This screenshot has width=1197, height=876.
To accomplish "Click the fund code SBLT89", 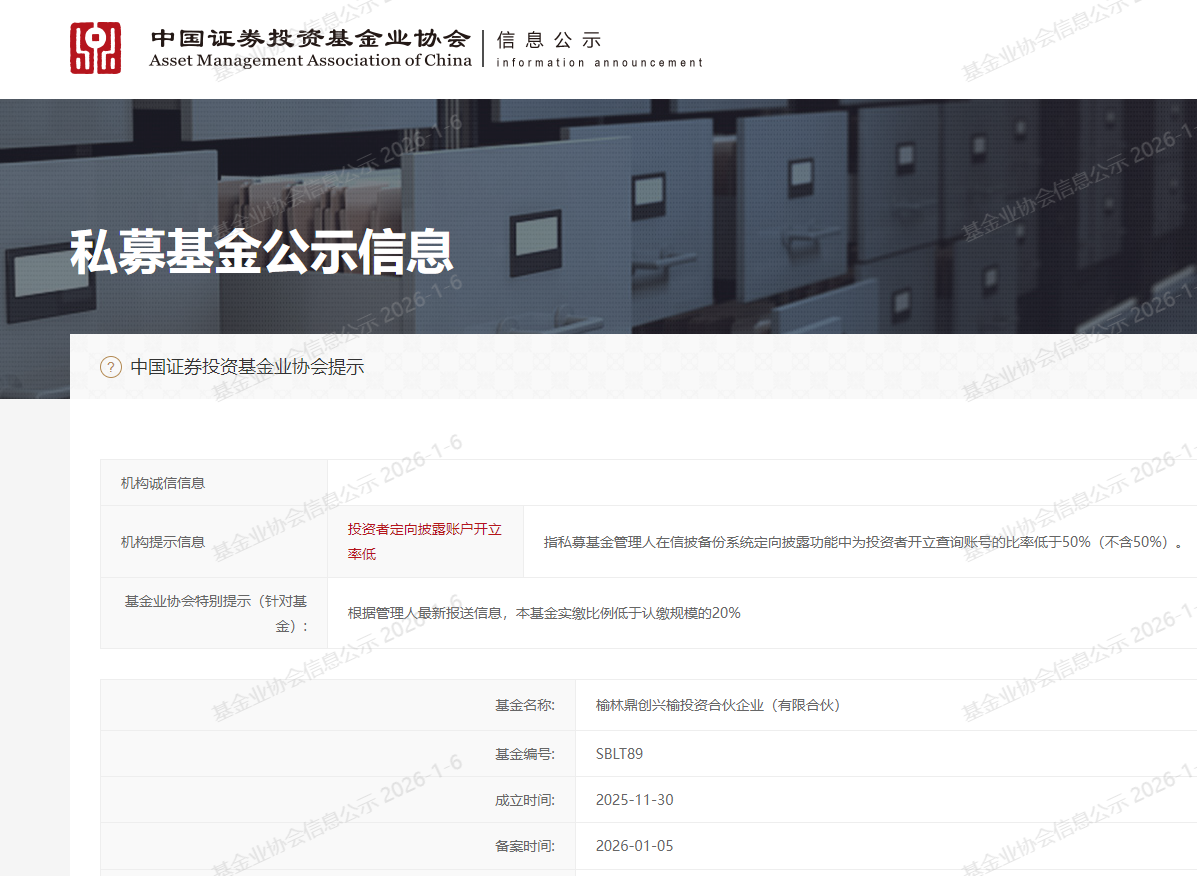I will pos(619,754).
